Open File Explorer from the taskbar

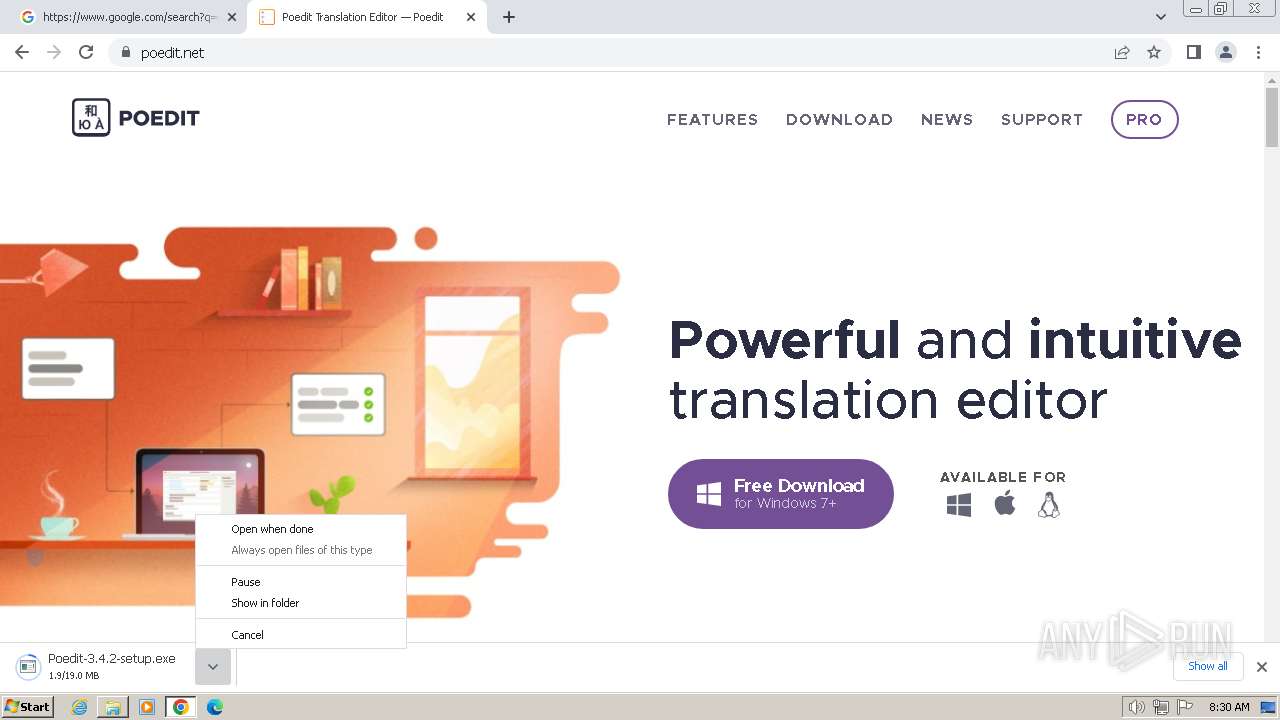(113, 707)
